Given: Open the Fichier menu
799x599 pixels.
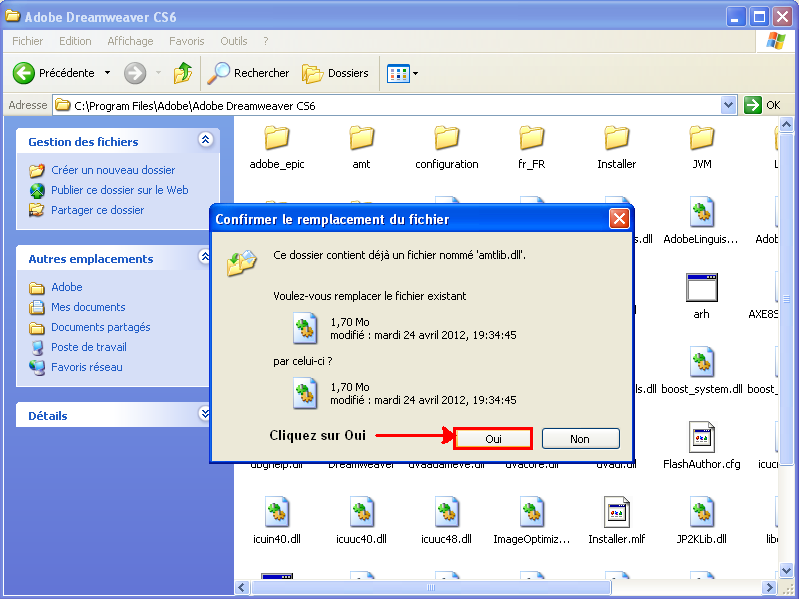Looking at the screenshot, I should pyautogui.click(x=28, y=41).
